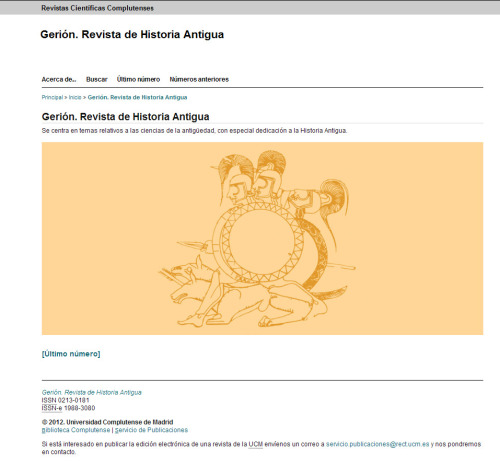Open the [Último número] link below banner
500x462 pixels.
(71, 354)
